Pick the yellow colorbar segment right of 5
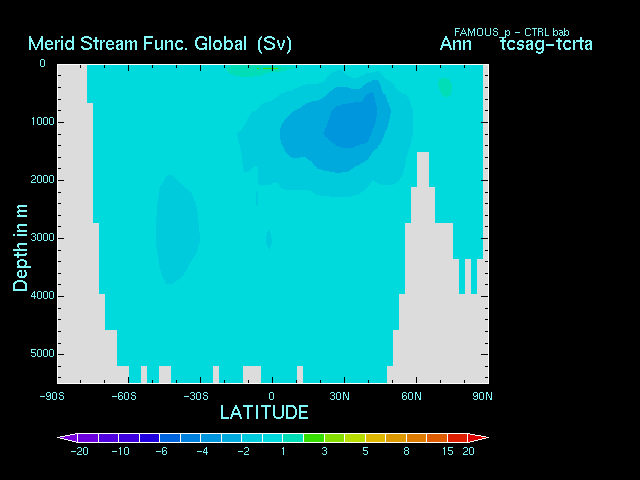The width and height of the screenshot is (640, 480). point(376,438)
